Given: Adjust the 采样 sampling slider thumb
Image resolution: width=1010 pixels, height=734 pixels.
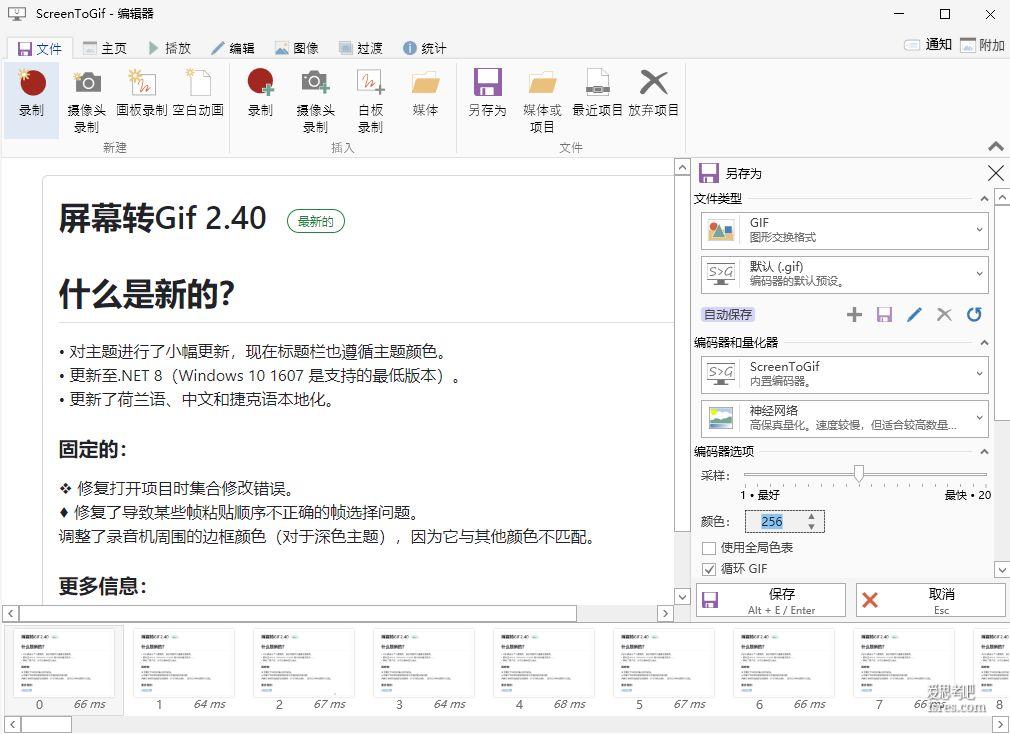Looking at the screenshot, I should tap(859, 474).
